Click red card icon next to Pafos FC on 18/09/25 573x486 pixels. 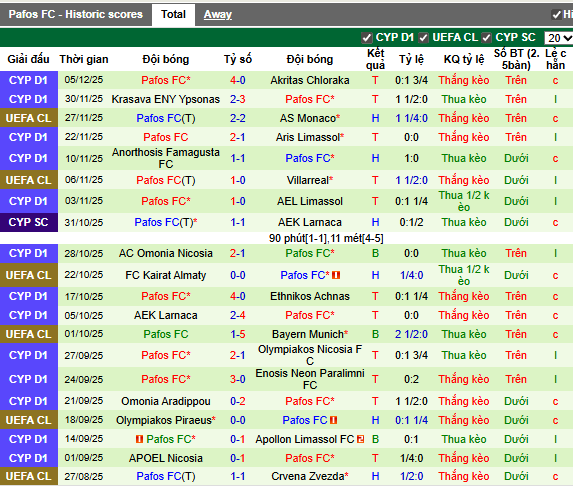pyautogui.click(x=334, y=420)
